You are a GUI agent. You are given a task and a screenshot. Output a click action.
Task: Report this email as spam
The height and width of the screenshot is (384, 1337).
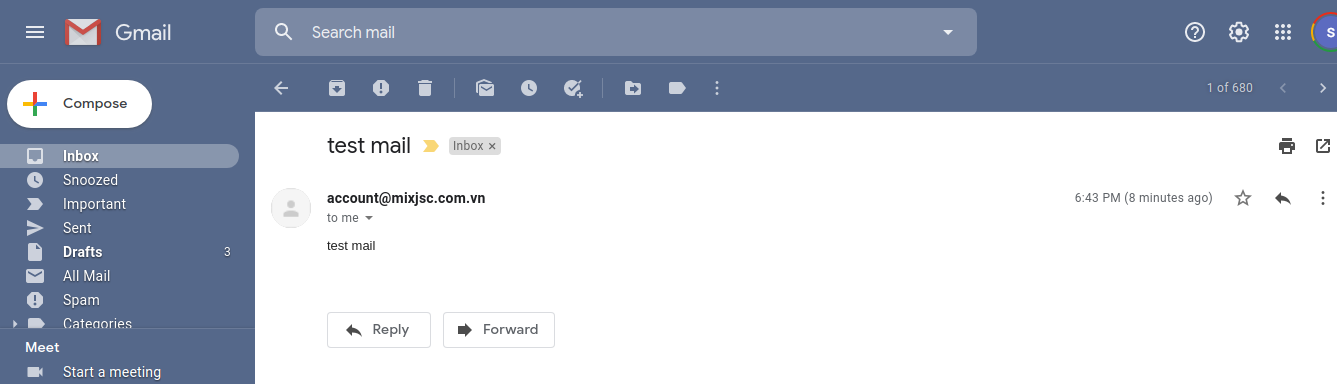381,88
